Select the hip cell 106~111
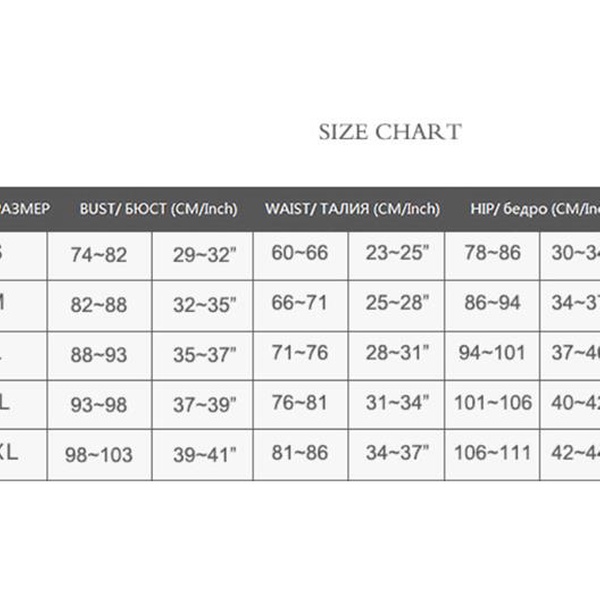 coord(493,452)
